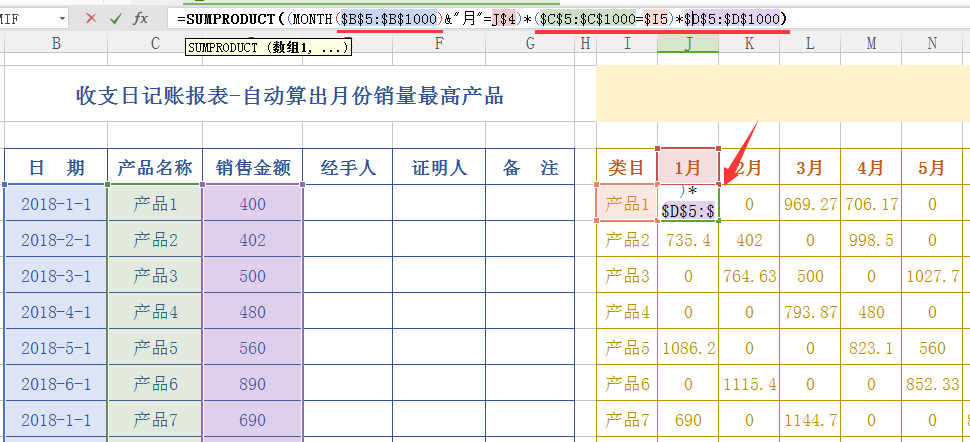Click the 5月 header cell
Image resolution: width=970 pixels, height=442 pixels.
(932, 167)
